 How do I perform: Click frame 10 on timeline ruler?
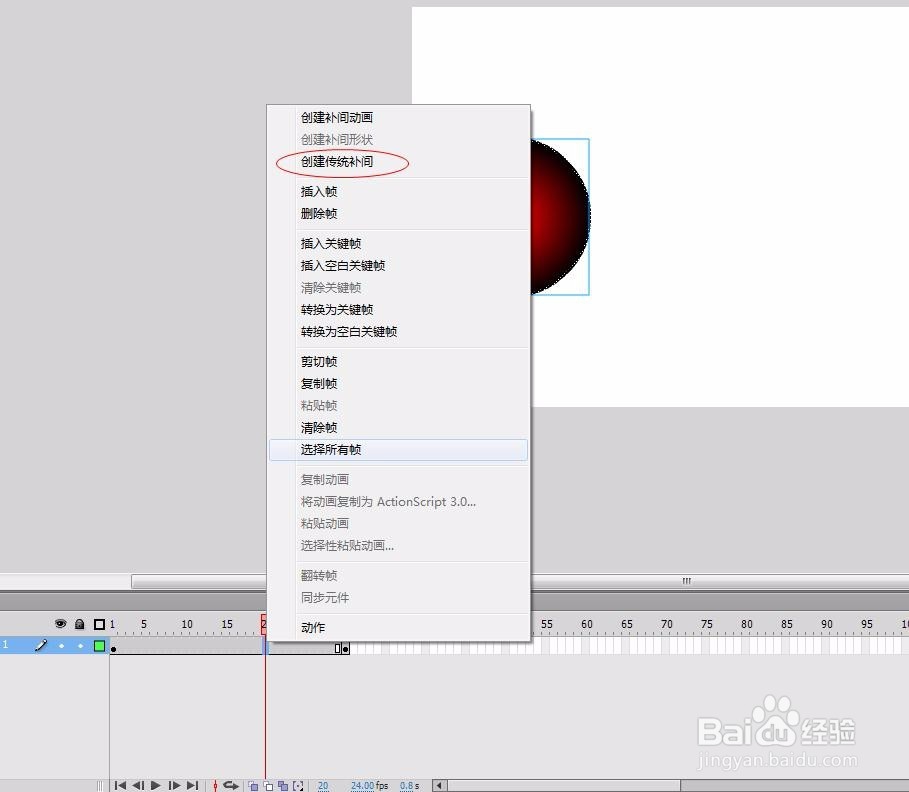[x=187, y=624]
